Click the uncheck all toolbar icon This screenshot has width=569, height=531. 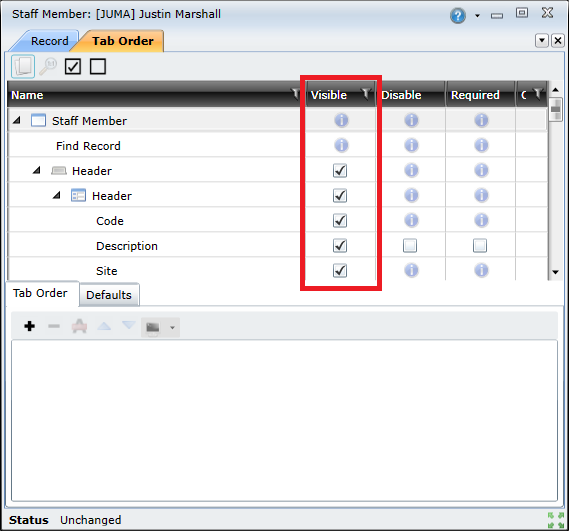98,66
